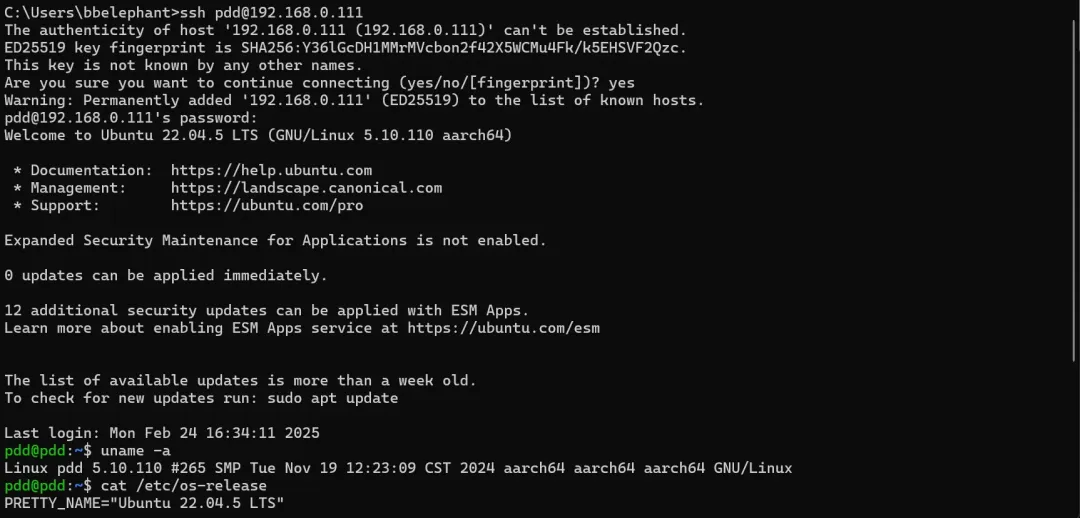
Task: Click the 'Linux pdd 5.10.110' kernel output line
Action: (398, 468)
